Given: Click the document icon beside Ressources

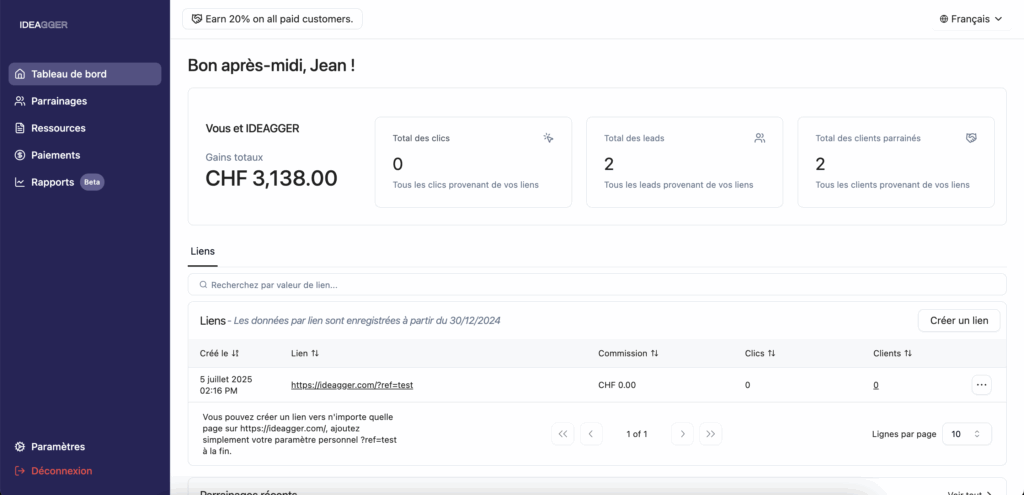Looking at the screenshot, I should tap(20, 128).
